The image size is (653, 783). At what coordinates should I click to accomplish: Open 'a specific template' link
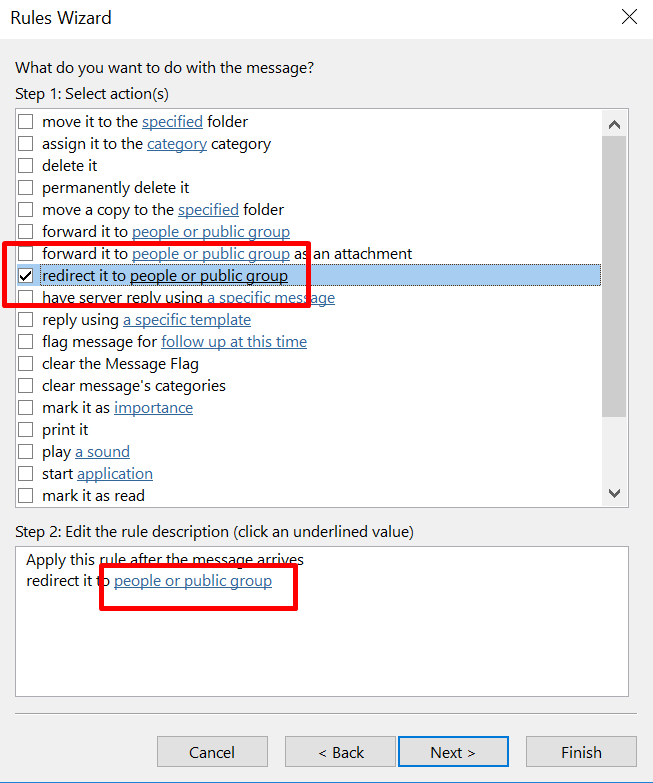pos(187,320)
